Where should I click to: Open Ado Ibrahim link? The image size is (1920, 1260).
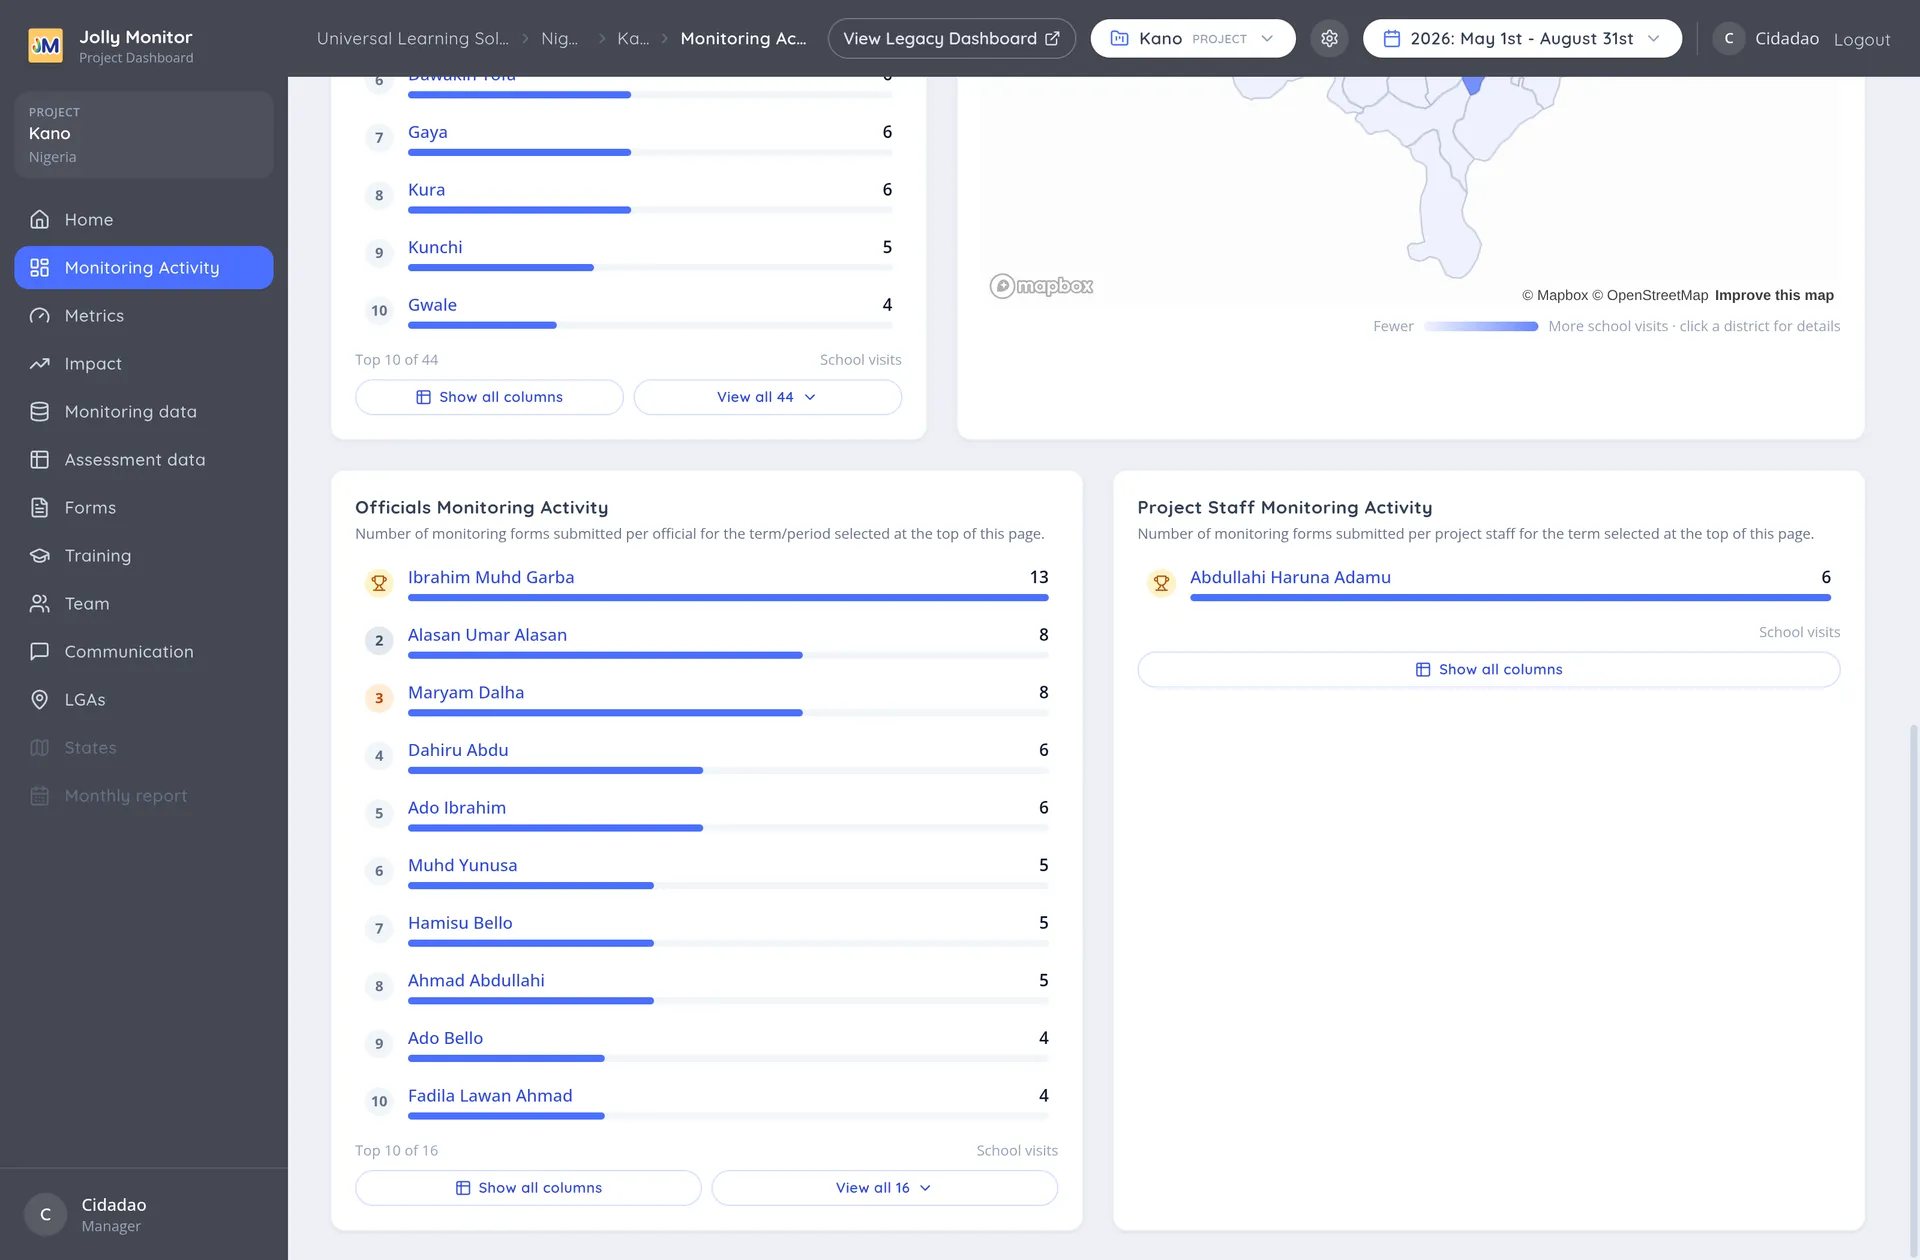coord(457,807)
